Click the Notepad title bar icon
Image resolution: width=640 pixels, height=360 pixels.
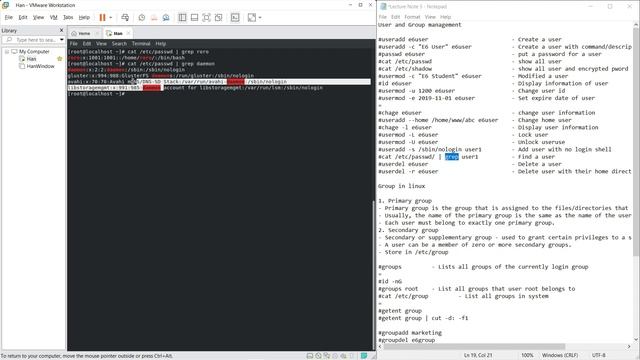click(x=383, y=7)
